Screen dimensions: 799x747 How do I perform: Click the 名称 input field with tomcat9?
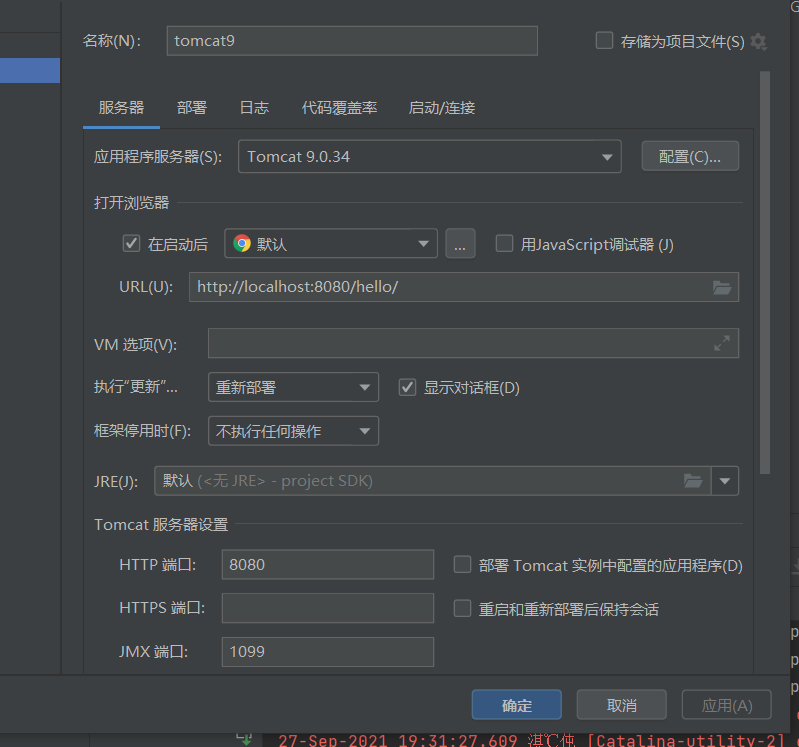(352, 41)
